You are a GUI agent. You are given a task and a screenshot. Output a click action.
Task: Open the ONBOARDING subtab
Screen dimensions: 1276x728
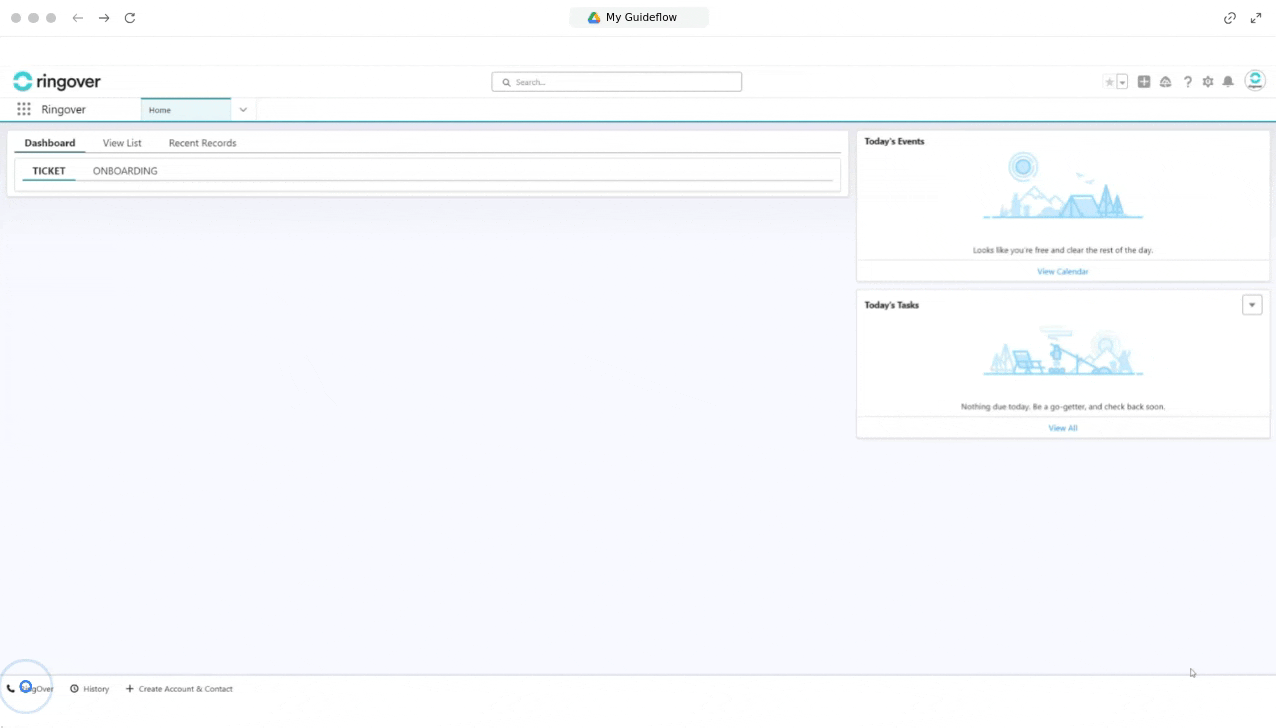coord(124,170)
